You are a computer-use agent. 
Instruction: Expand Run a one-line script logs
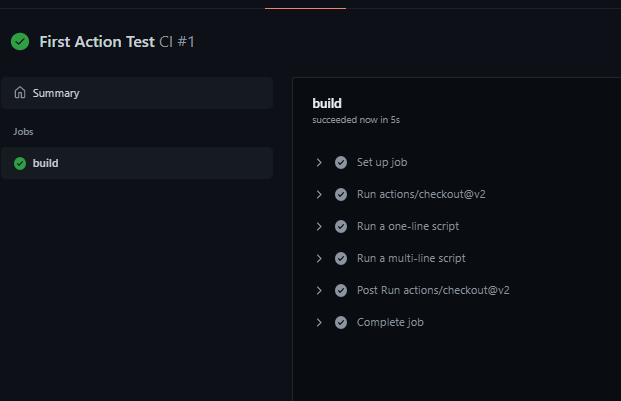319,226
